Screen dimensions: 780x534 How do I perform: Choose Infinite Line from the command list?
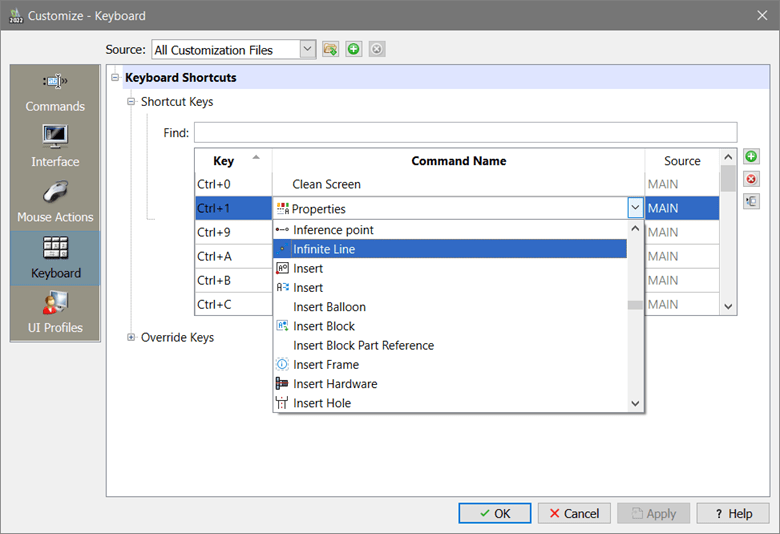pyautogui.click(x=450, y=249)
